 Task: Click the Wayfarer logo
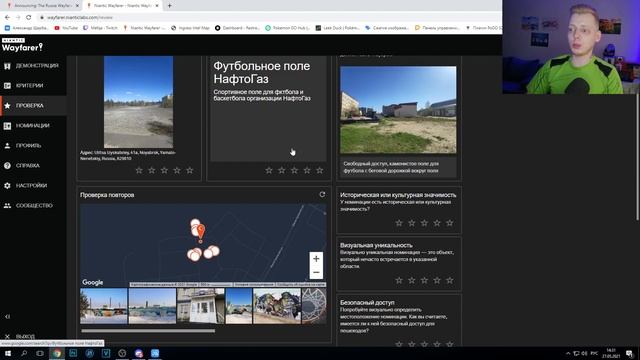pyautogui.click(x=22, y=46)
